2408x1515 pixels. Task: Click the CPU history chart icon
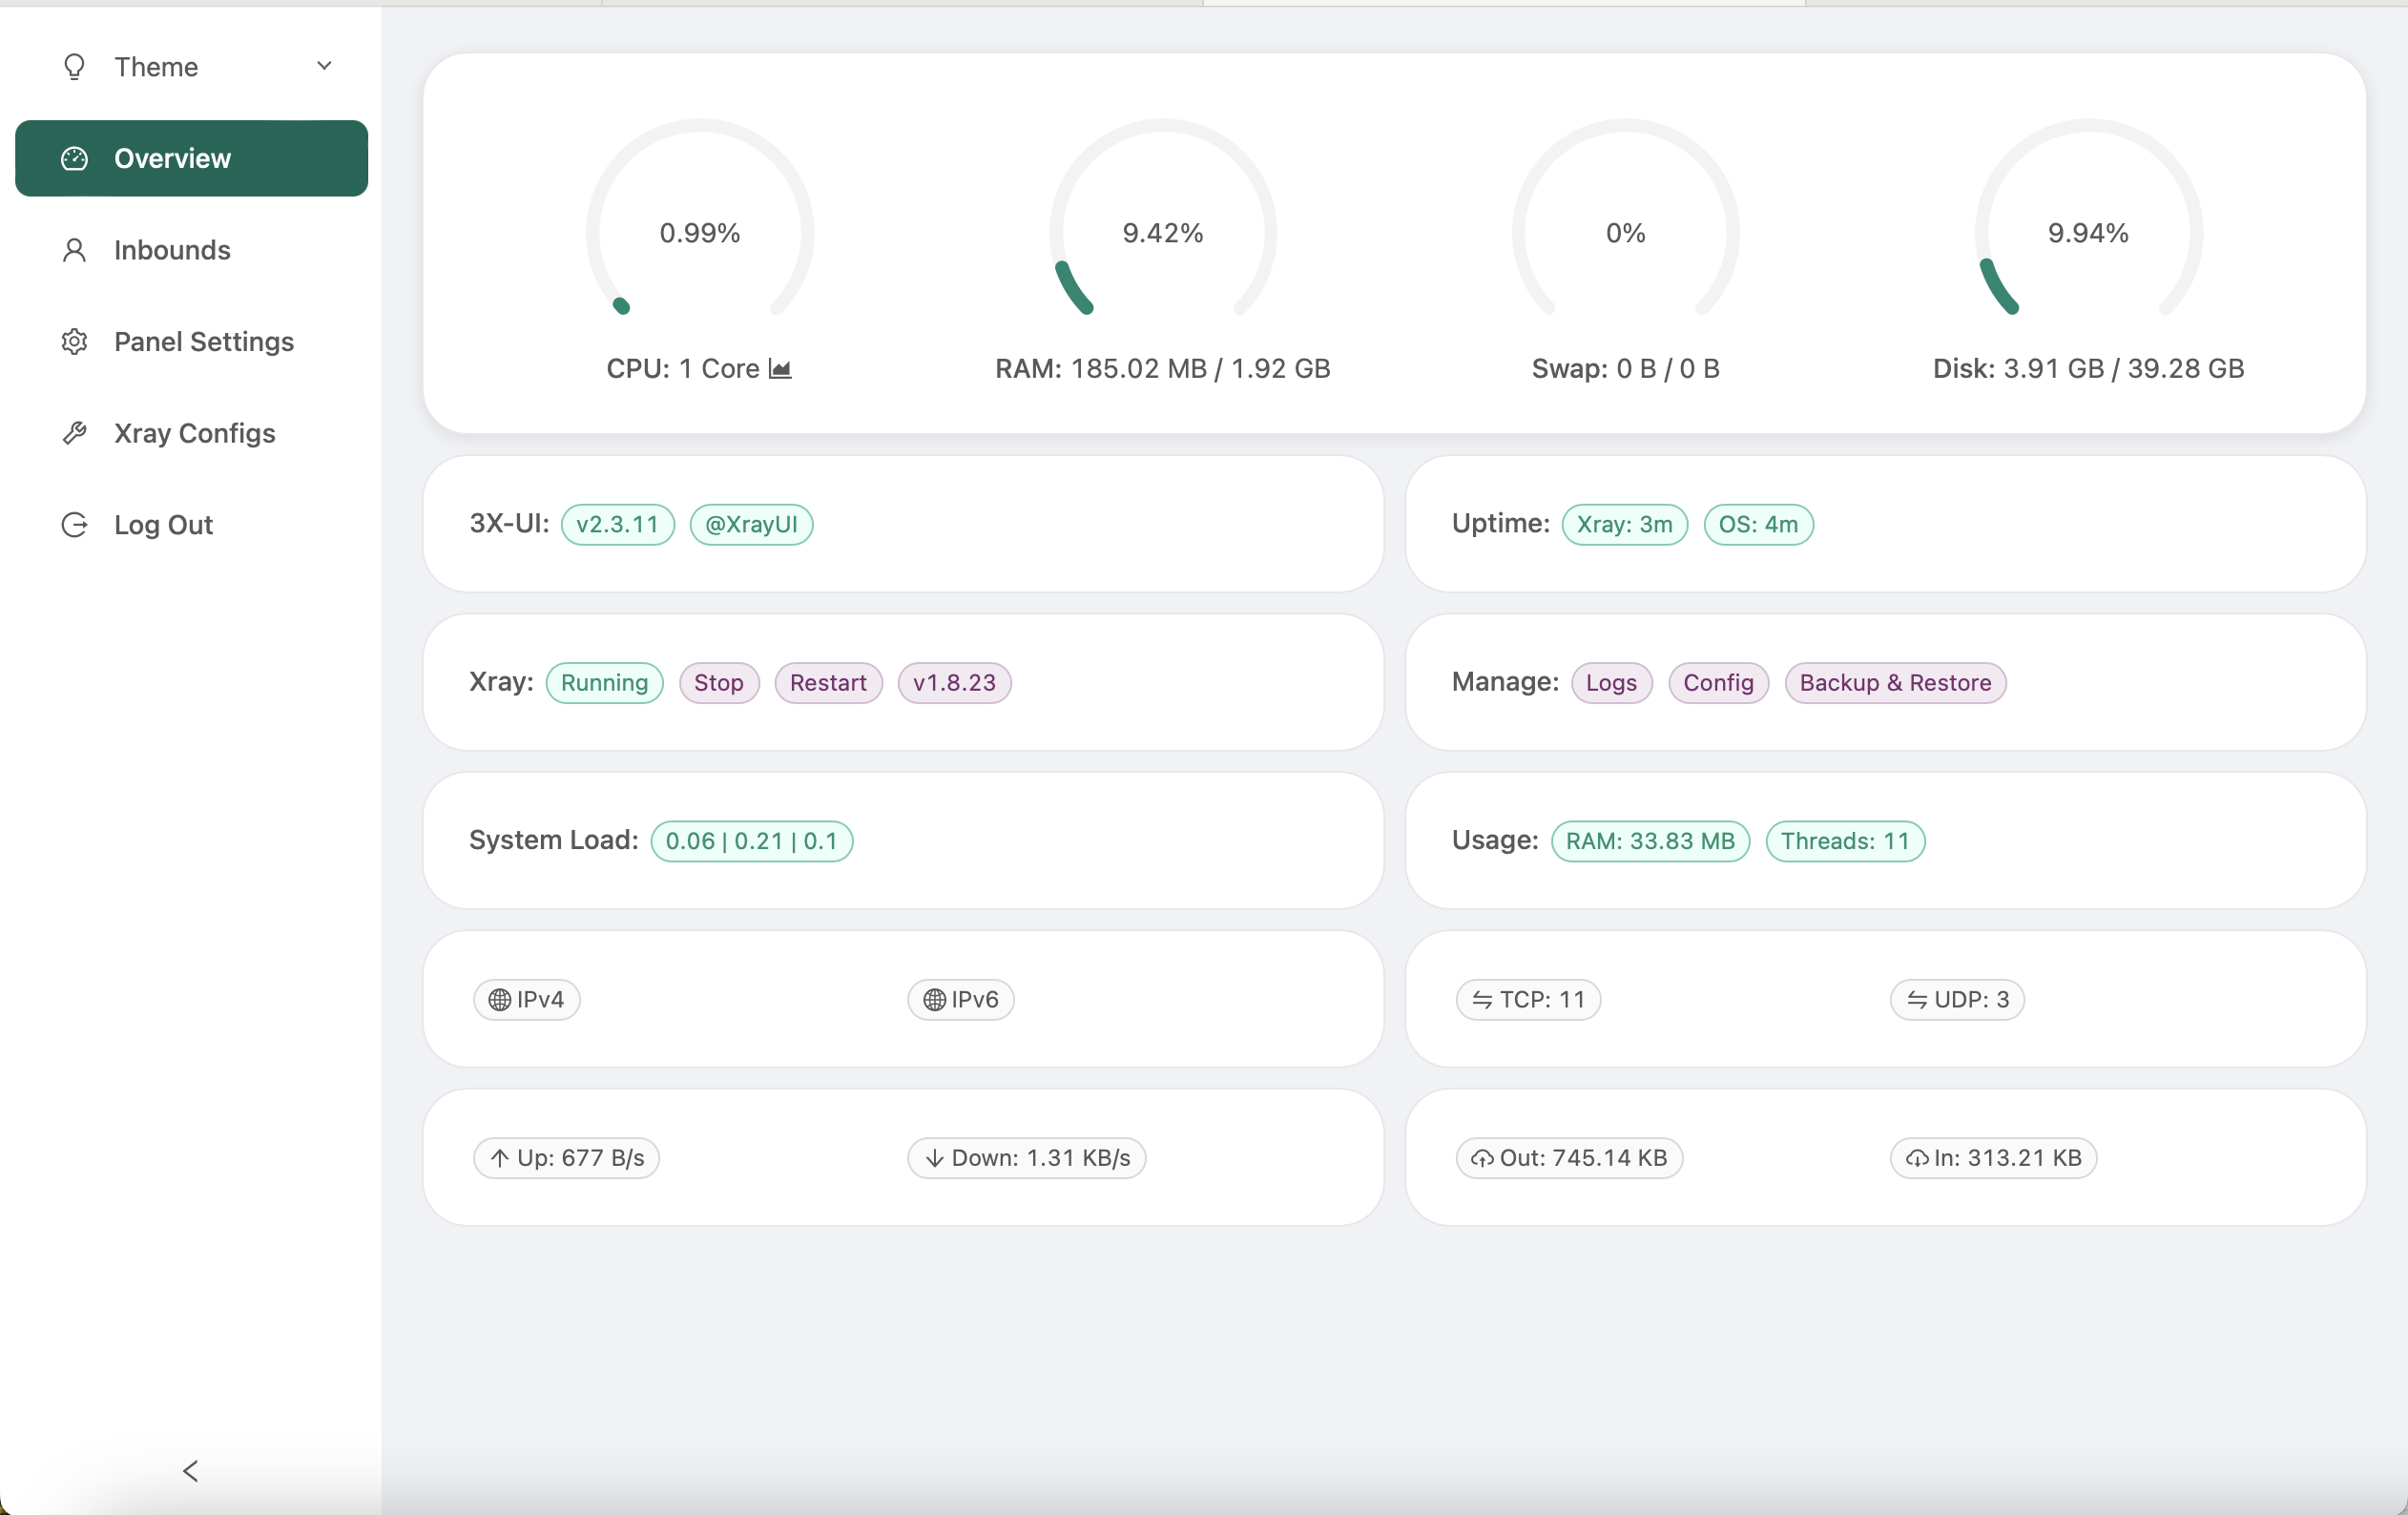point(780,369)
